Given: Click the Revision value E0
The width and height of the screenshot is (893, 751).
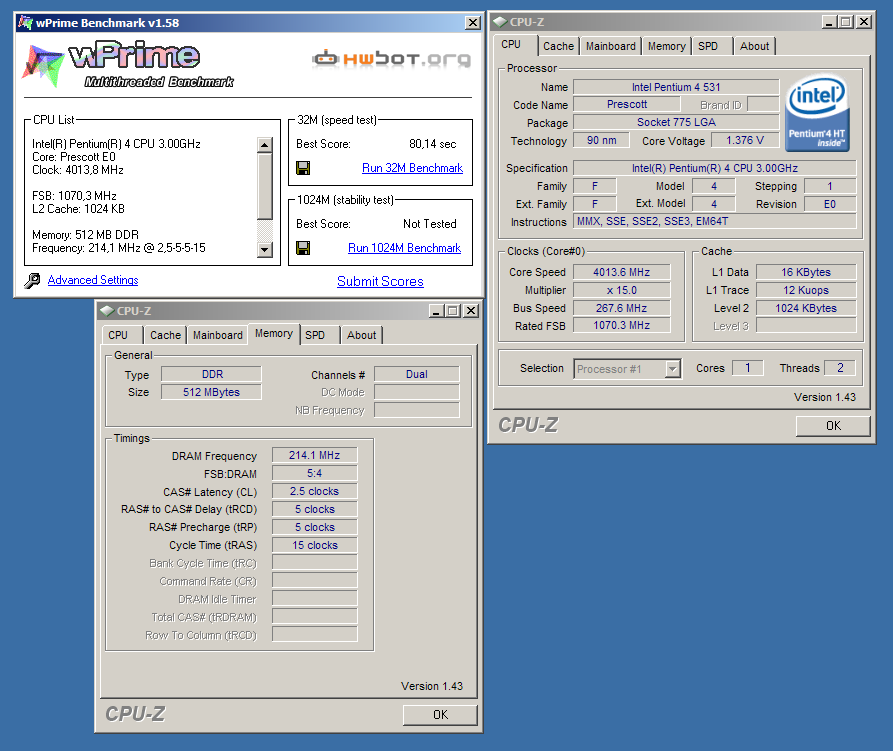Looking at the screenshot, I should (x=830, y=204).
